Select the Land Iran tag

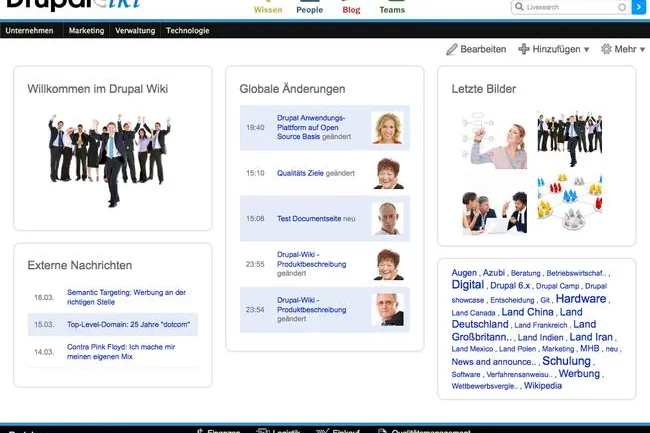[591, 337]
